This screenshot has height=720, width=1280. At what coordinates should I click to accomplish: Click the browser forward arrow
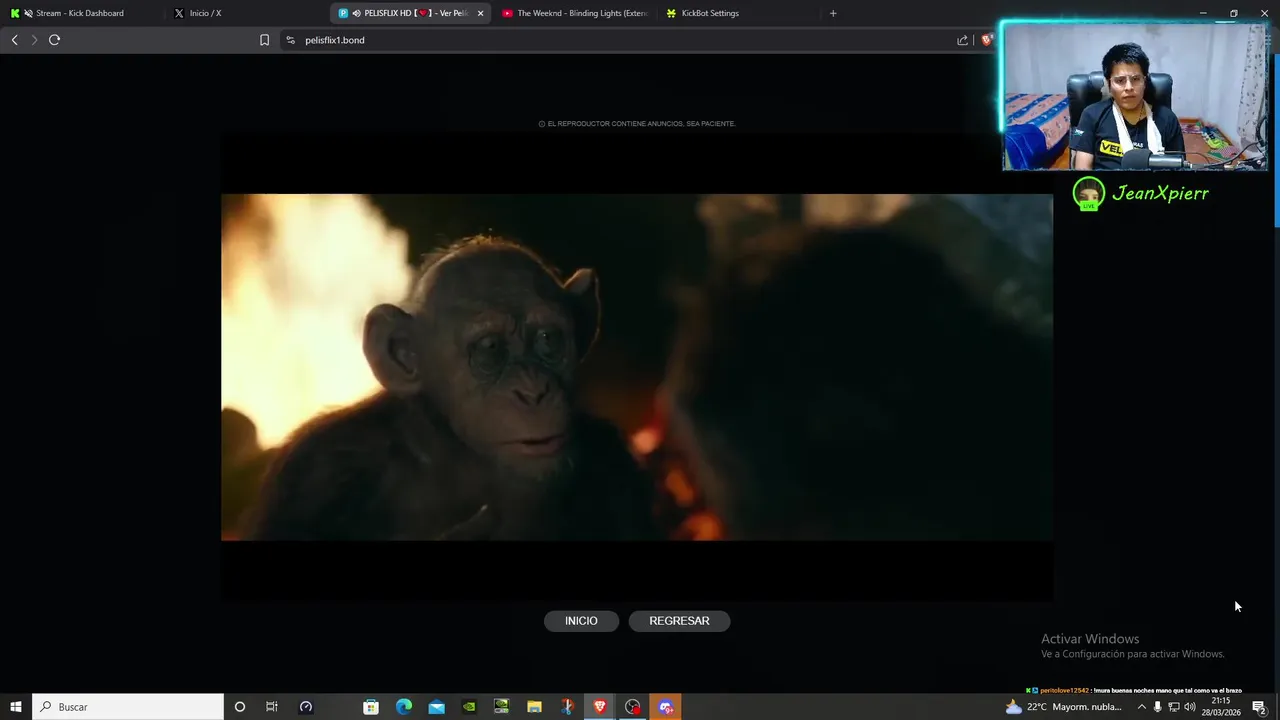(34, 40)
